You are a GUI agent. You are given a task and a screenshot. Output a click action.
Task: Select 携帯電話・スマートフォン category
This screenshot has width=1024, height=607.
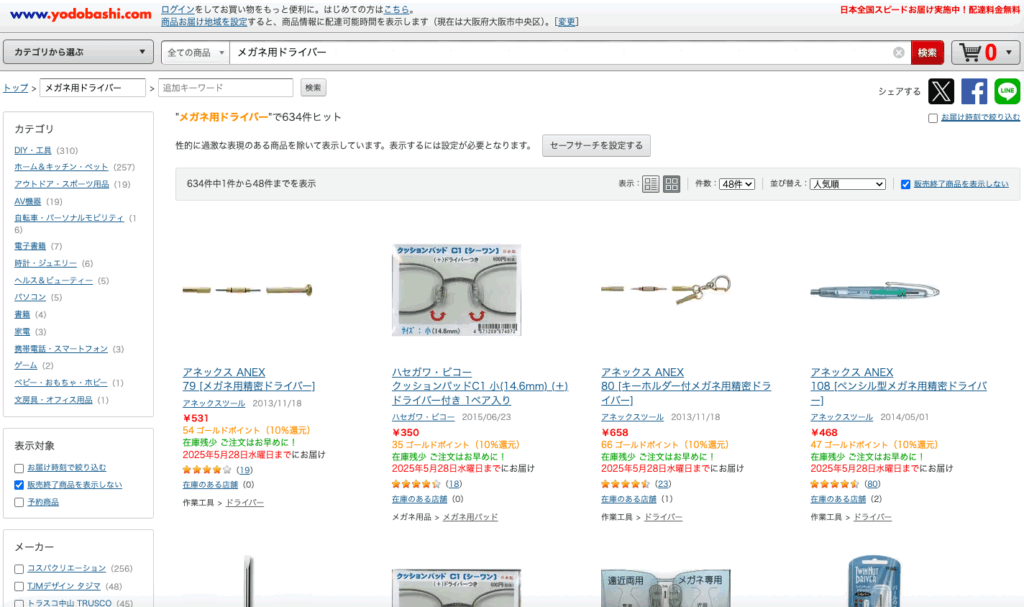[x=61, y=349]
